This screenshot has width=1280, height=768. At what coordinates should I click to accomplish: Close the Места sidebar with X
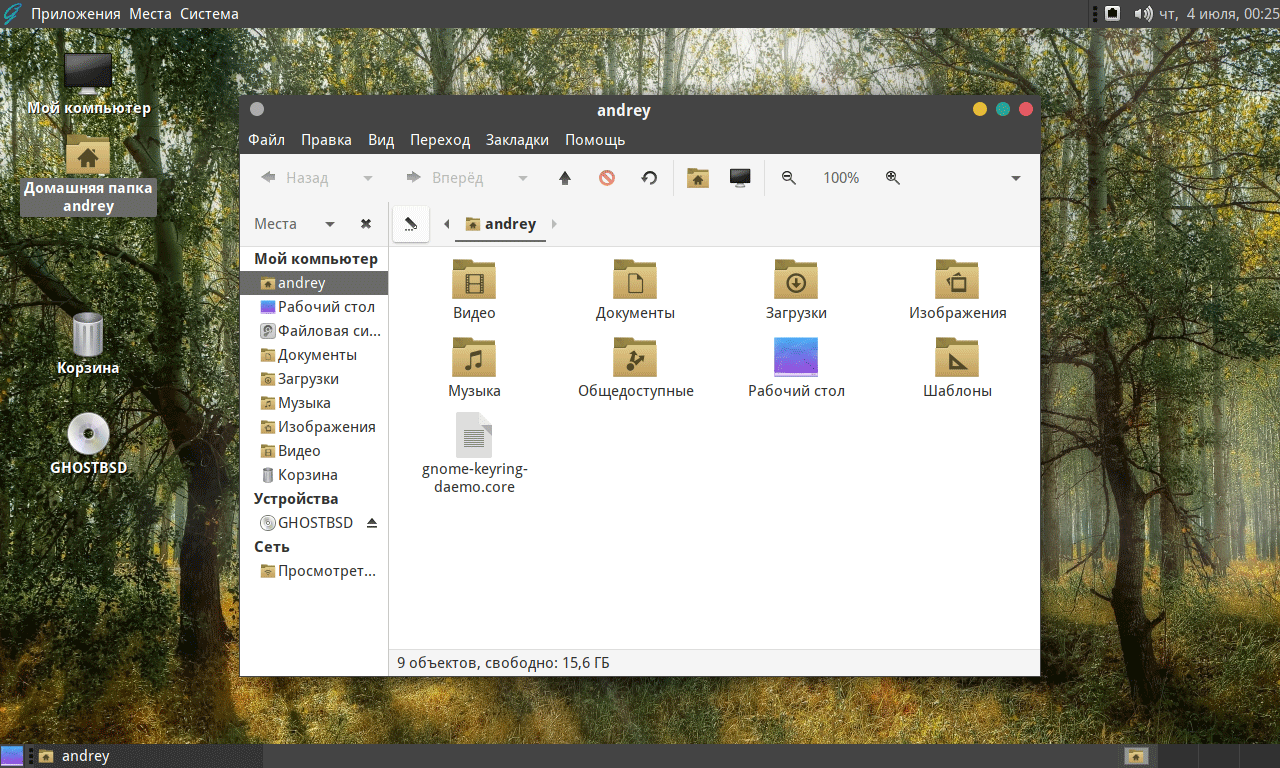tap(366, 224)
